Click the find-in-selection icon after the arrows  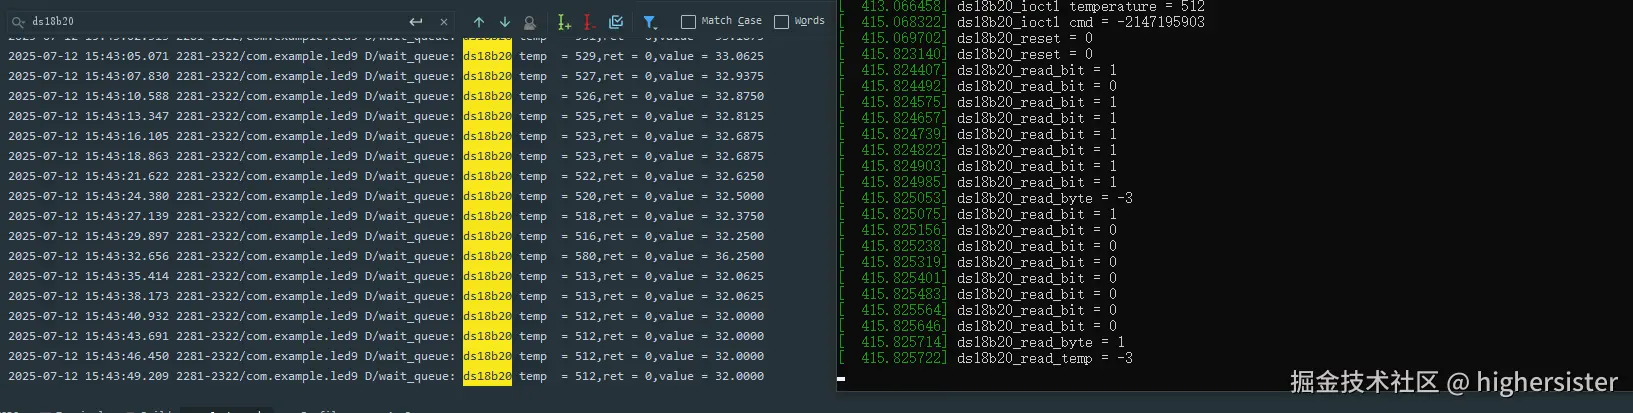529,21
